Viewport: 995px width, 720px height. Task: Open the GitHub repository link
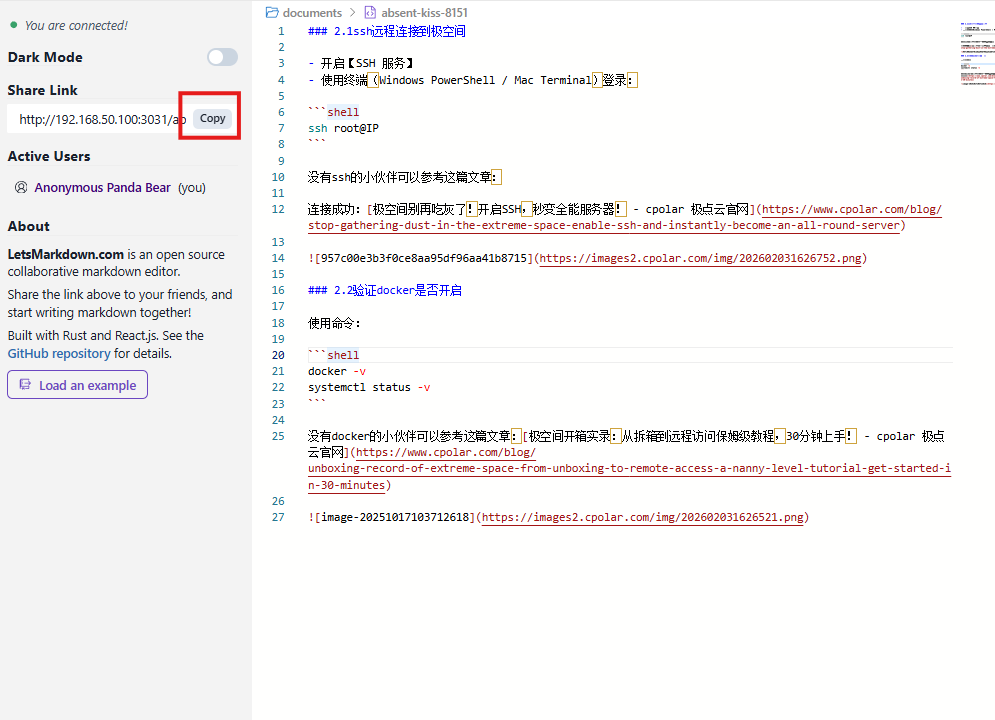point(59,353)
